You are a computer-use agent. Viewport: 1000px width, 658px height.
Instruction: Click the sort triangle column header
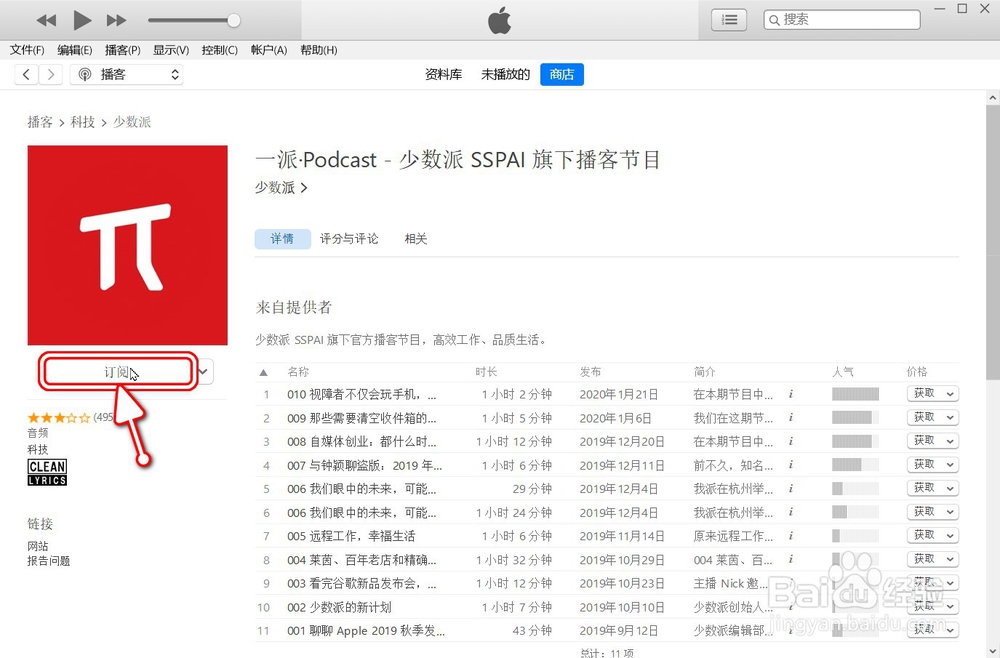click(x=263, y=372)
